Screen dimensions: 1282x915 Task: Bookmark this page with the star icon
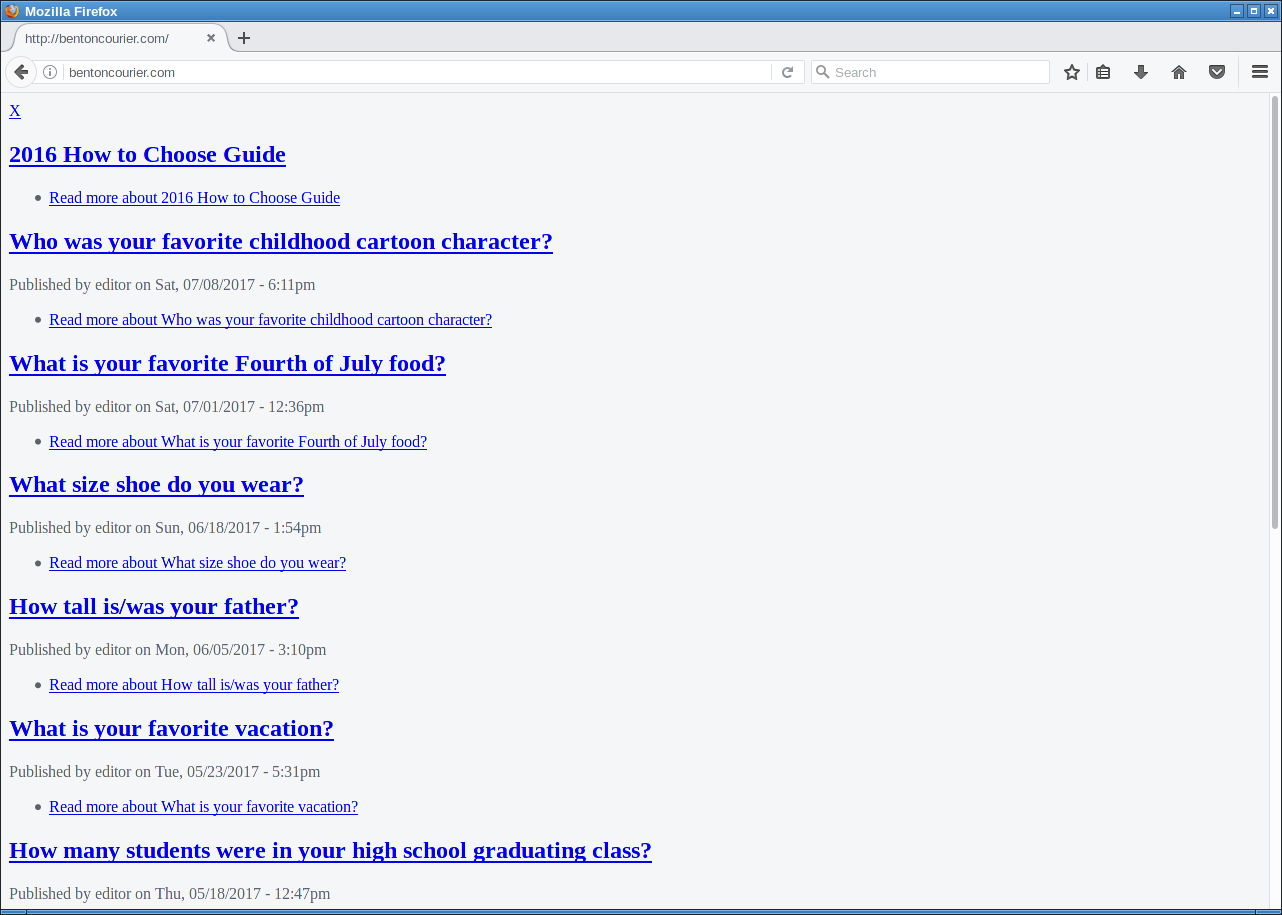[x=1072, y=72]
